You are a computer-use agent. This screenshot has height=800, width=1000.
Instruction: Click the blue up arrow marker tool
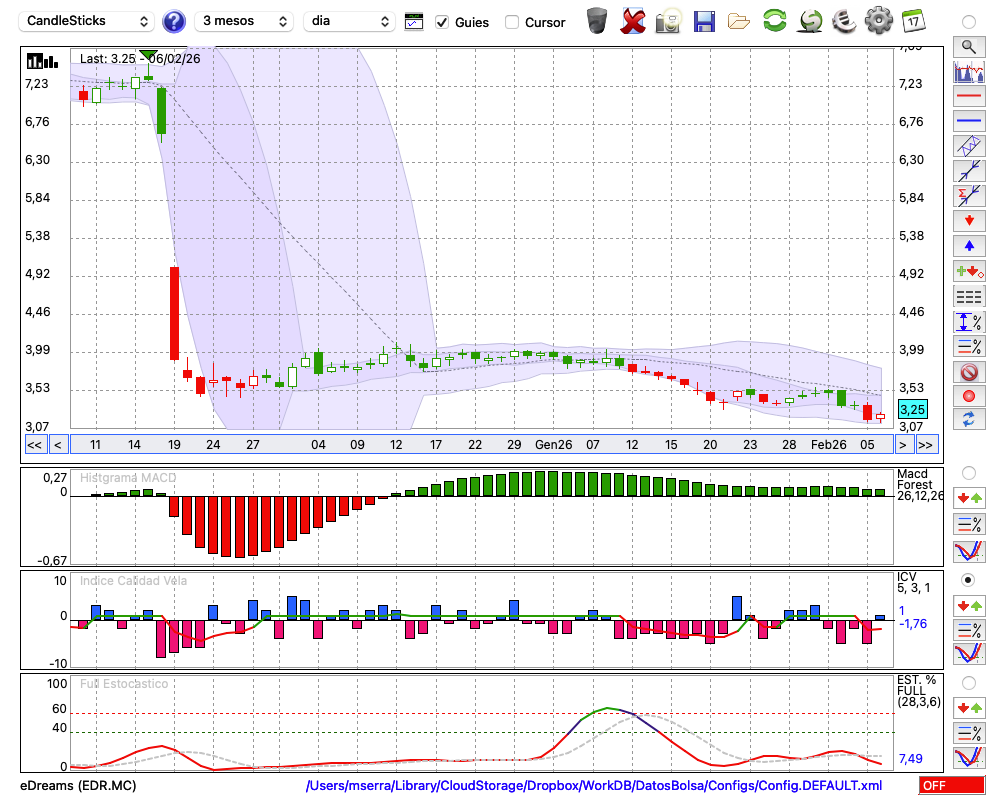coord(969,246)
